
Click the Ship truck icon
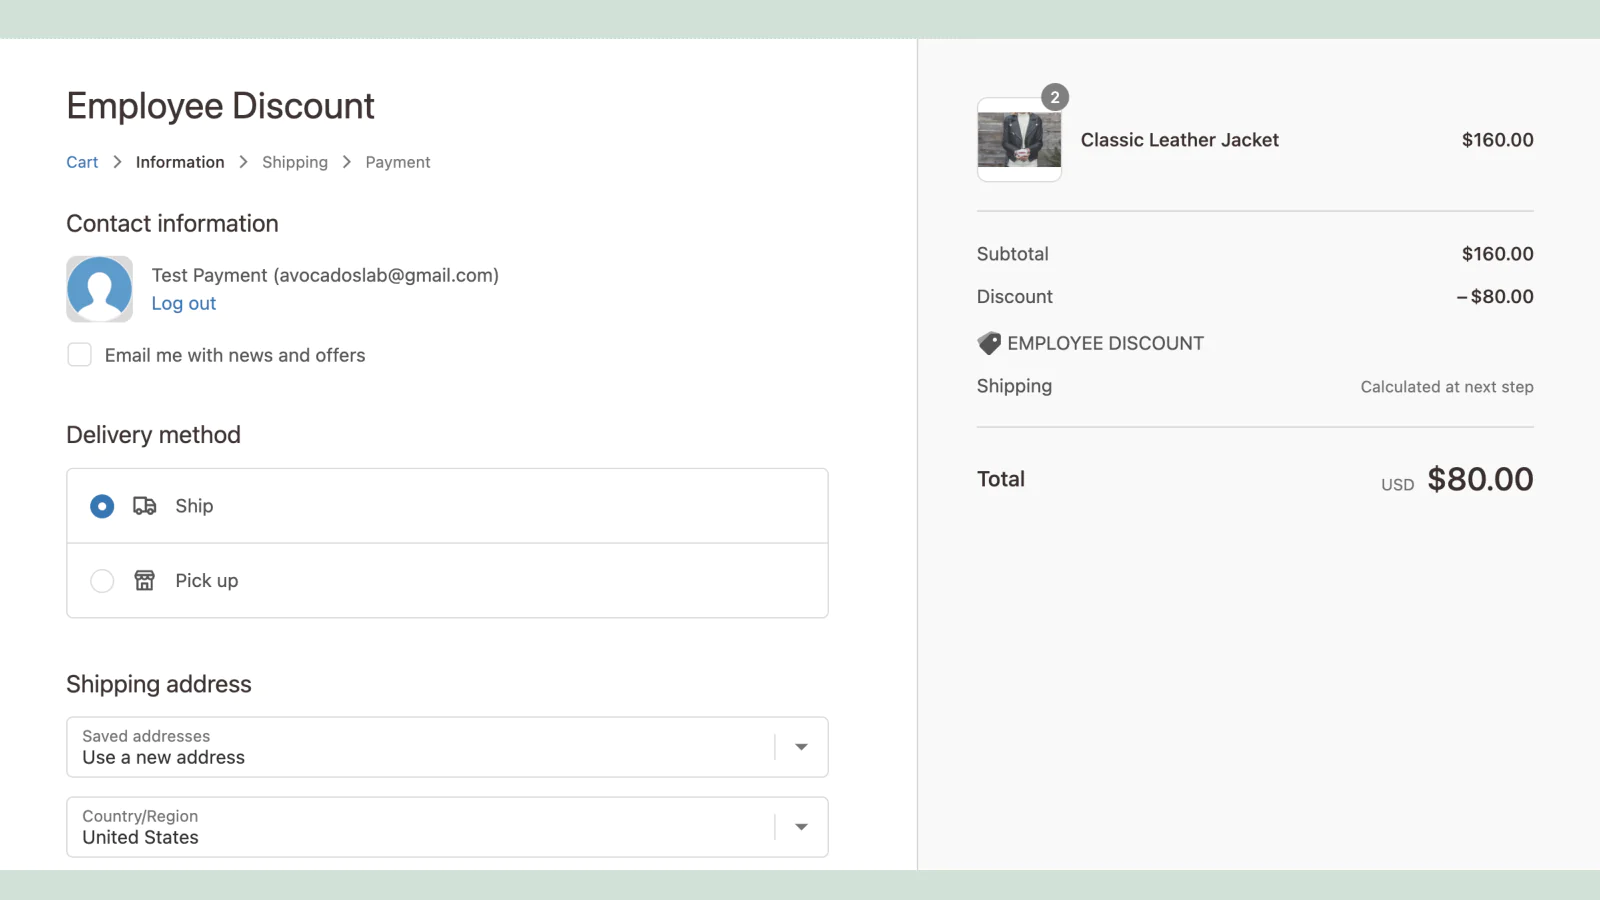point(145,506)
